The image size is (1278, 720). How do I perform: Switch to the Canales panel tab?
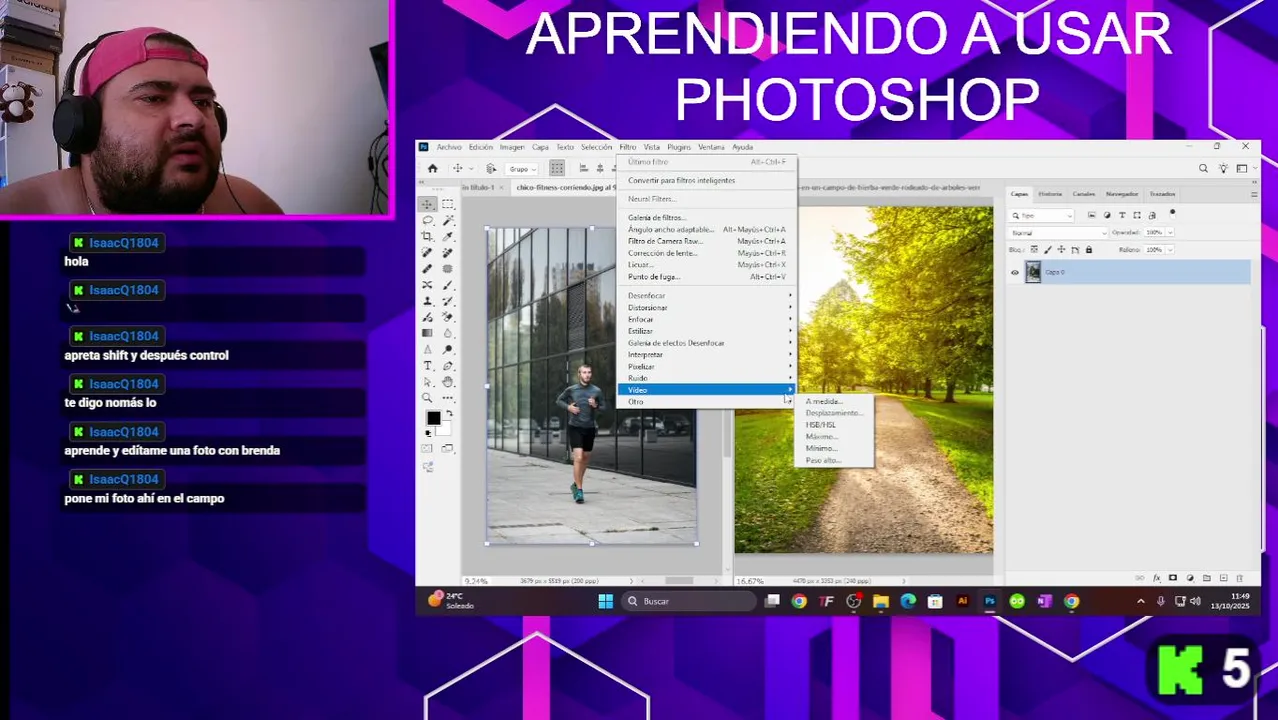pos(1084,194)
